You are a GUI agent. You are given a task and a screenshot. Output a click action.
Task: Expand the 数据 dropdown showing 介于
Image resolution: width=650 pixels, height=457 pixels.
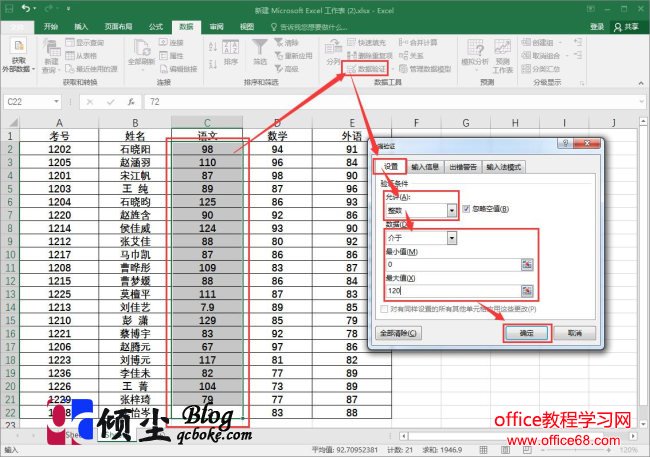click(x=451, y=238)
